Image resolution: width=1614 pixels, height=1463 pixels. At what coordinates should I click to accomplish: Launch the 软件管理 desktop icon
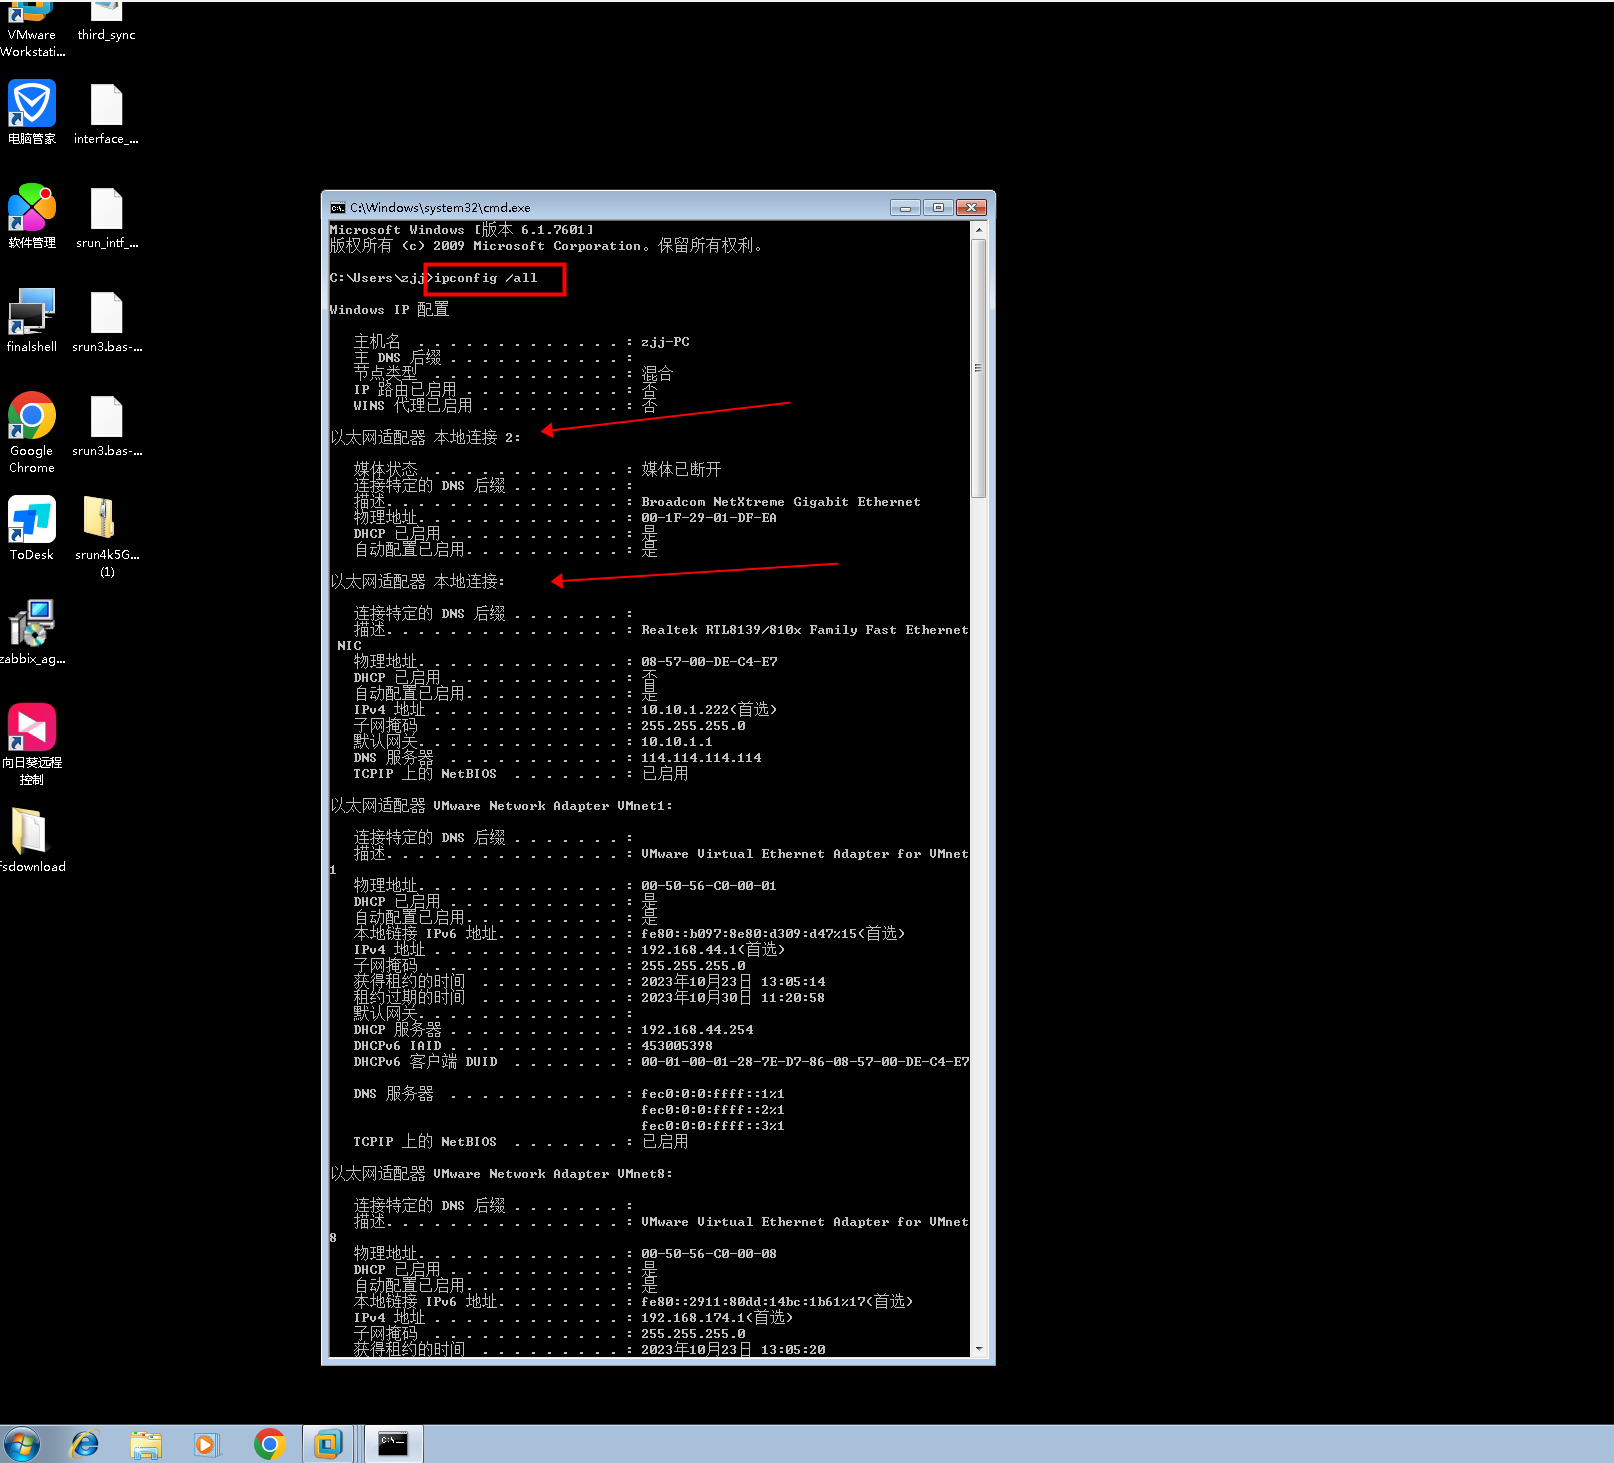pyautogui.click(x=32, y=208)
